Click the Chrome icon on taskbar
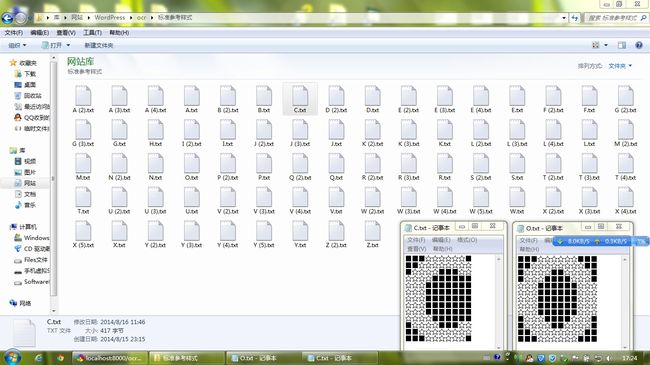Screen dimensions: 650x365 (61, 358)
